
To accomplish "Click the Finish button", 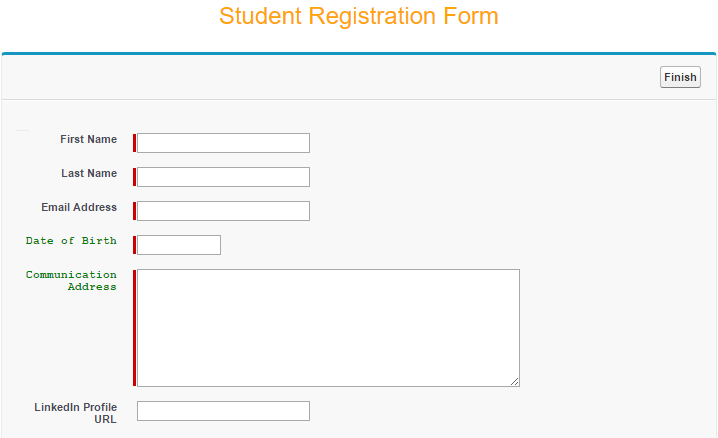I will [680, 77].
